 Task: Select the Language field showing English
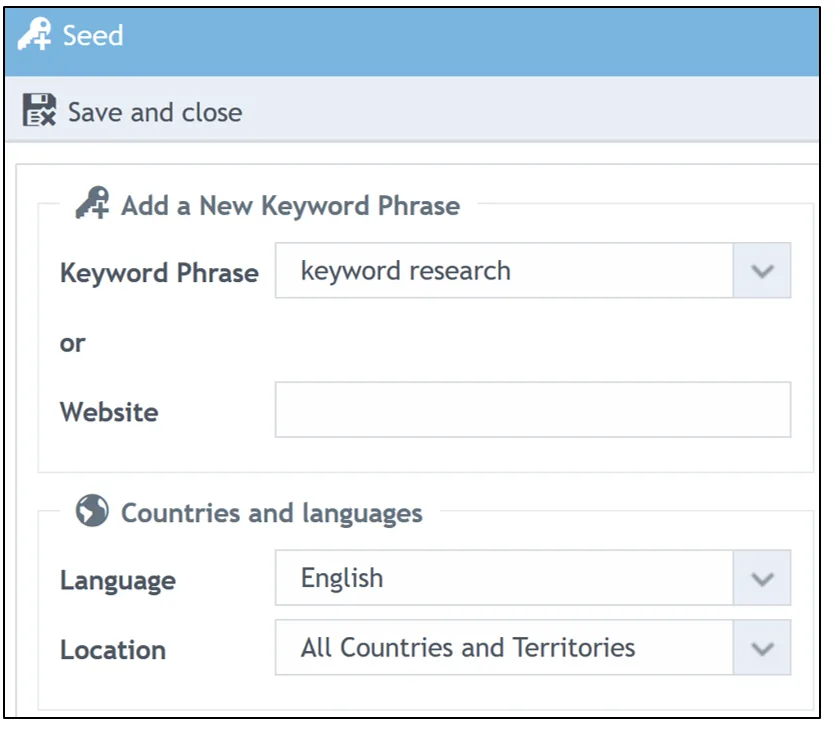pos(503,579)
